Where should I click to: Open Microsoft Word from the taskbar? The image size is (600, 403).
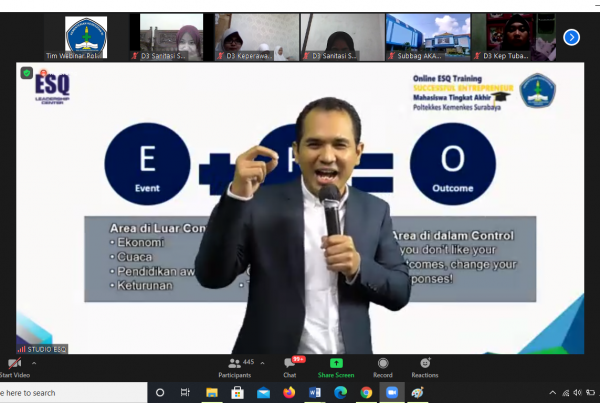315,393
